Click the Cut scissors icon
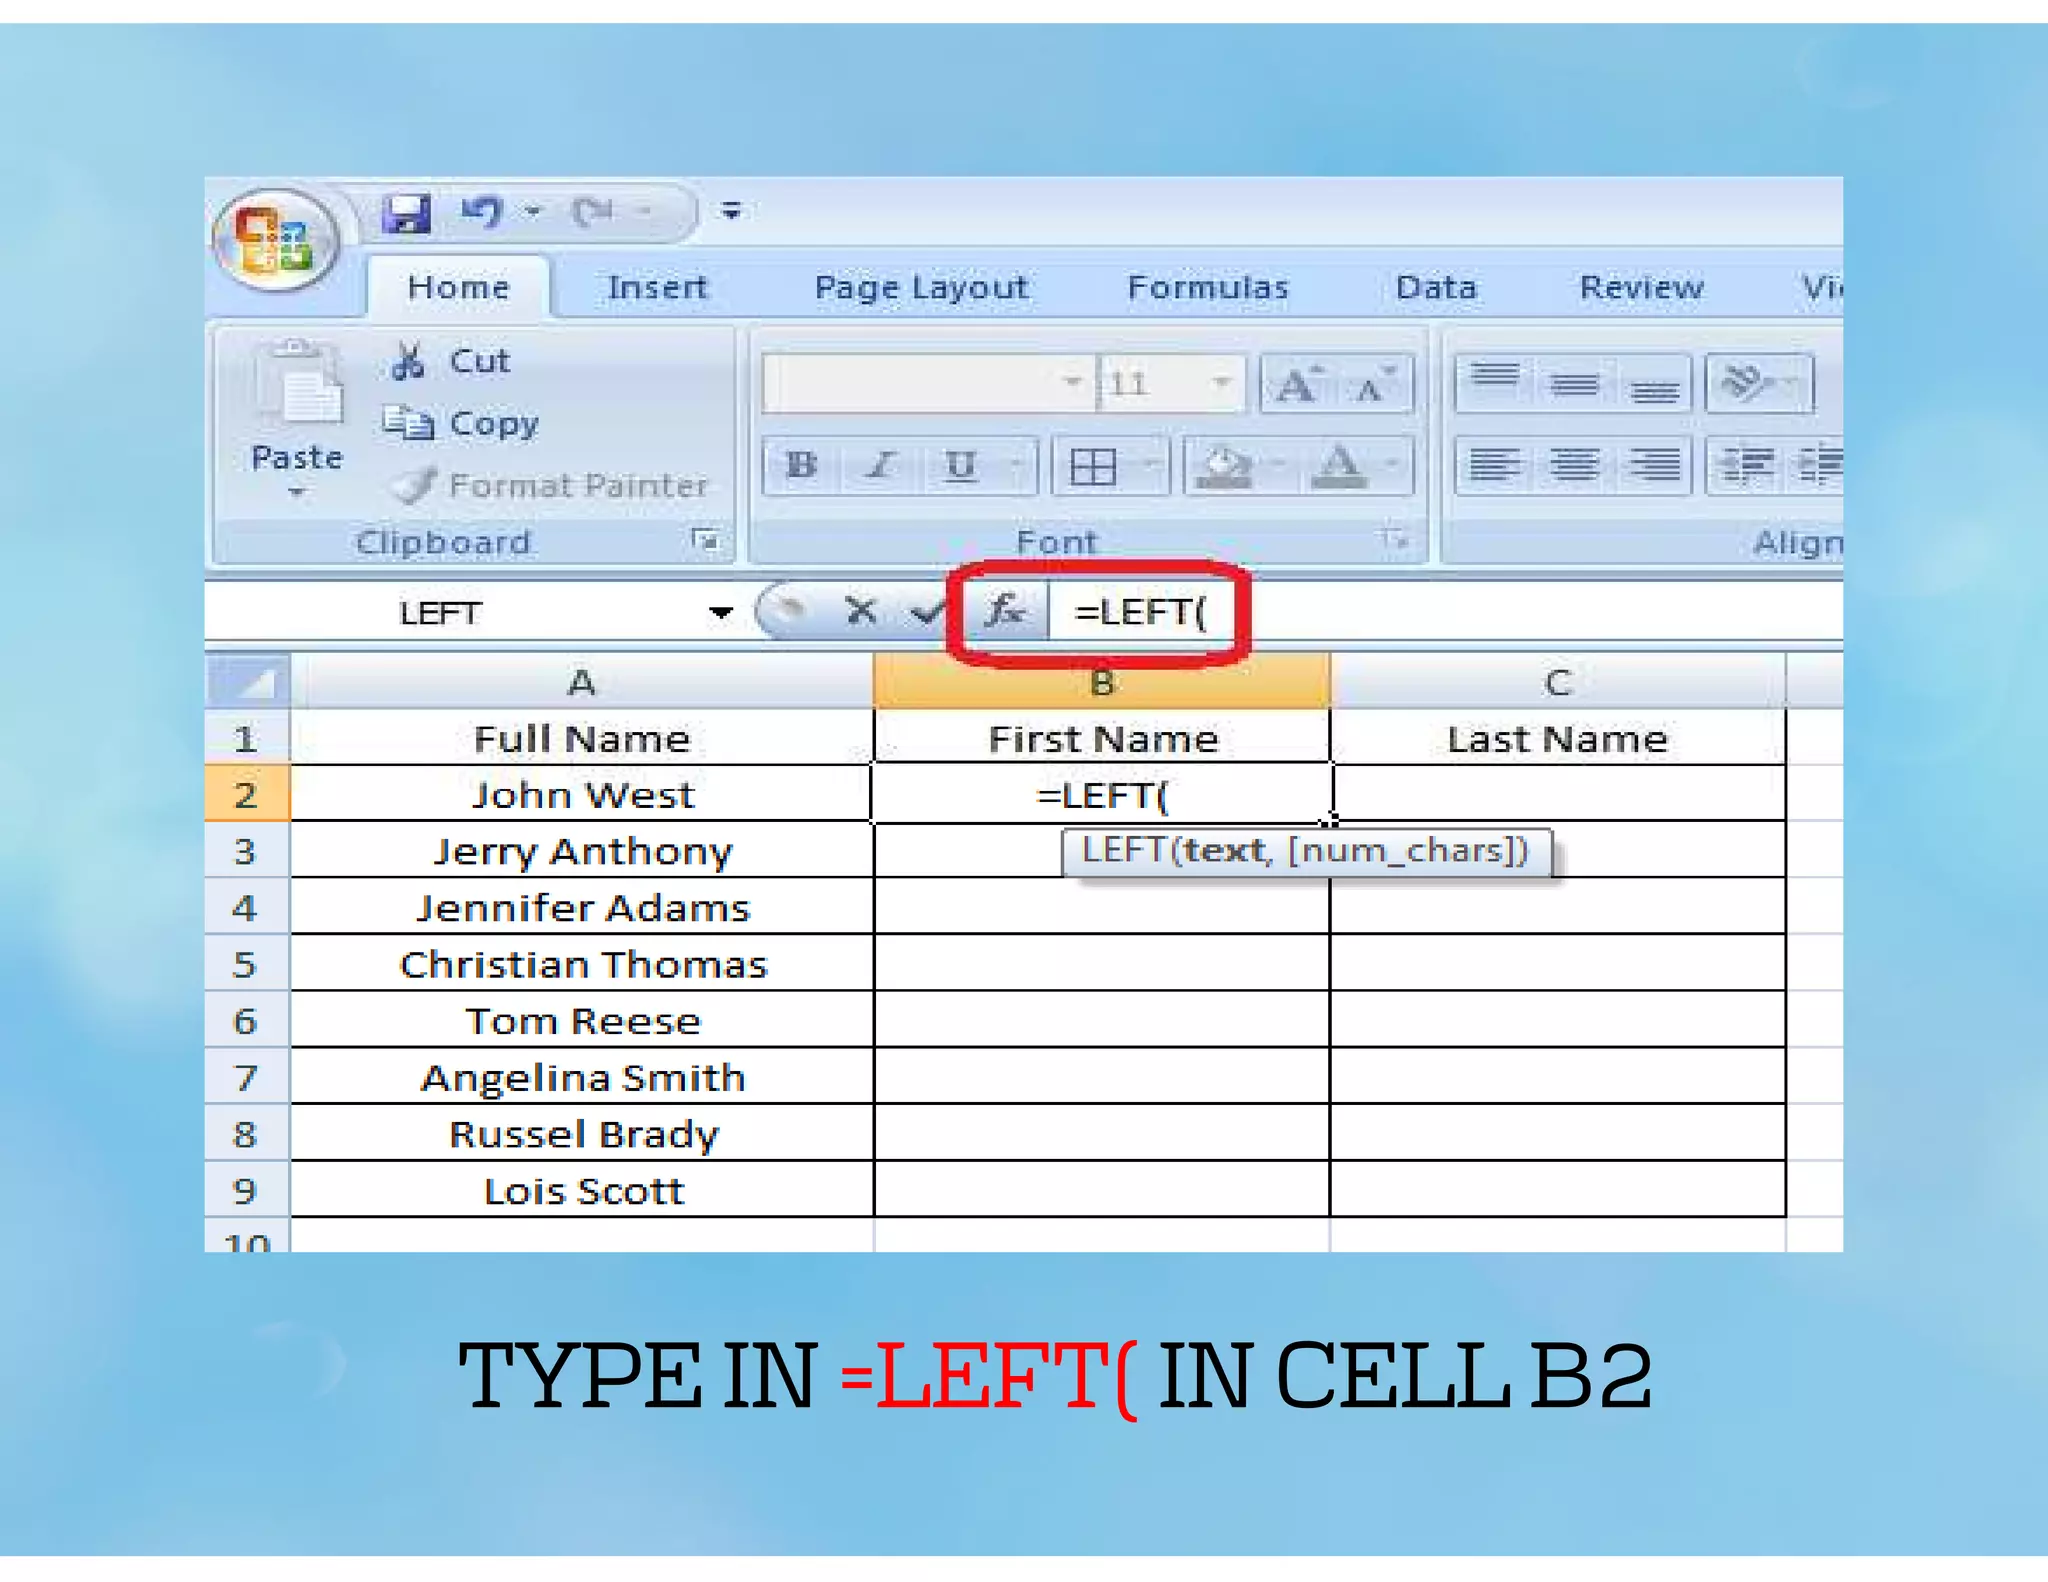2048x1582 pixels. (x=408, y=361)
